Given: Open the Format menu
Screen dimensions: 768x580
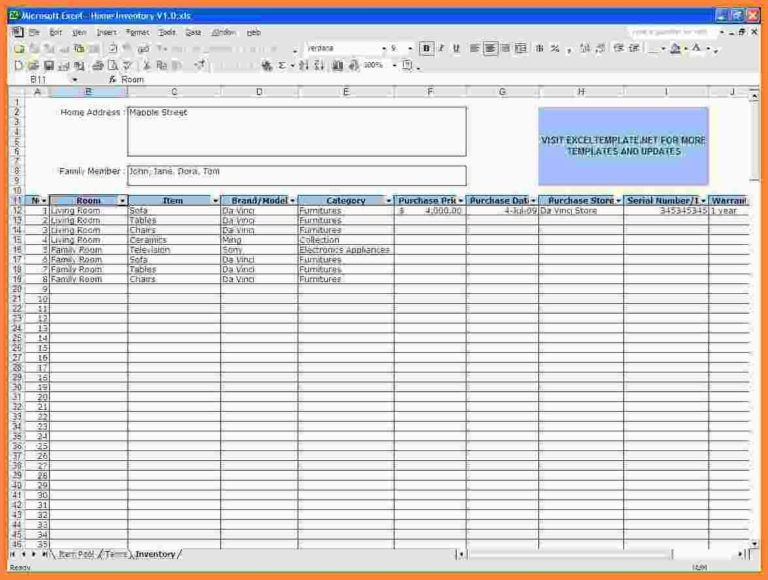Looking at the screenshot, I should pos(137,32).
